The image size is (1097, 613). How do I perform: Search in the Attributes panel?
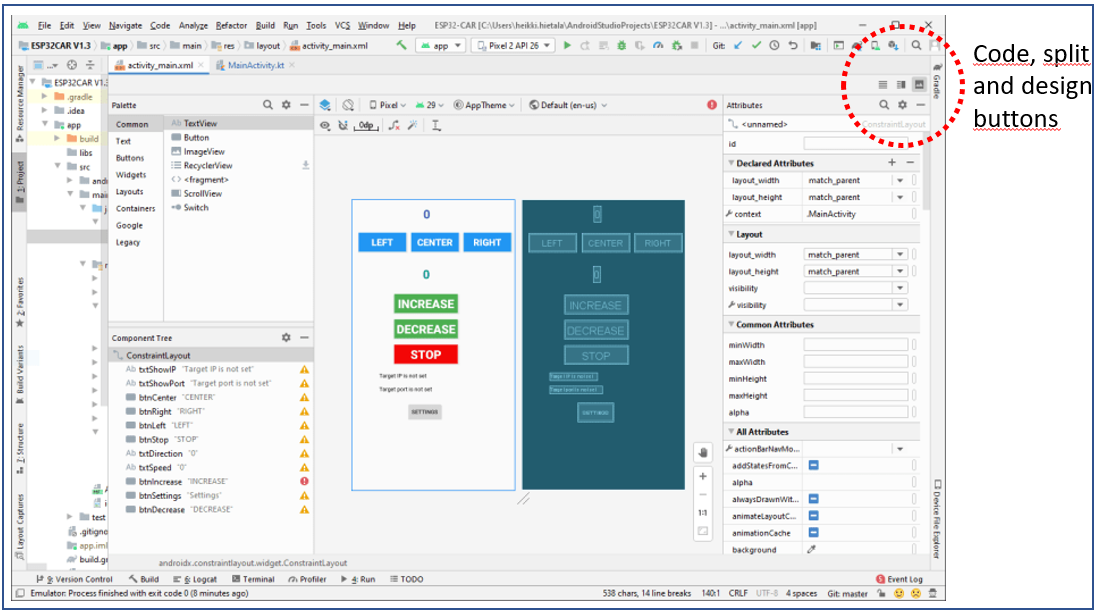tap(884, 105)
